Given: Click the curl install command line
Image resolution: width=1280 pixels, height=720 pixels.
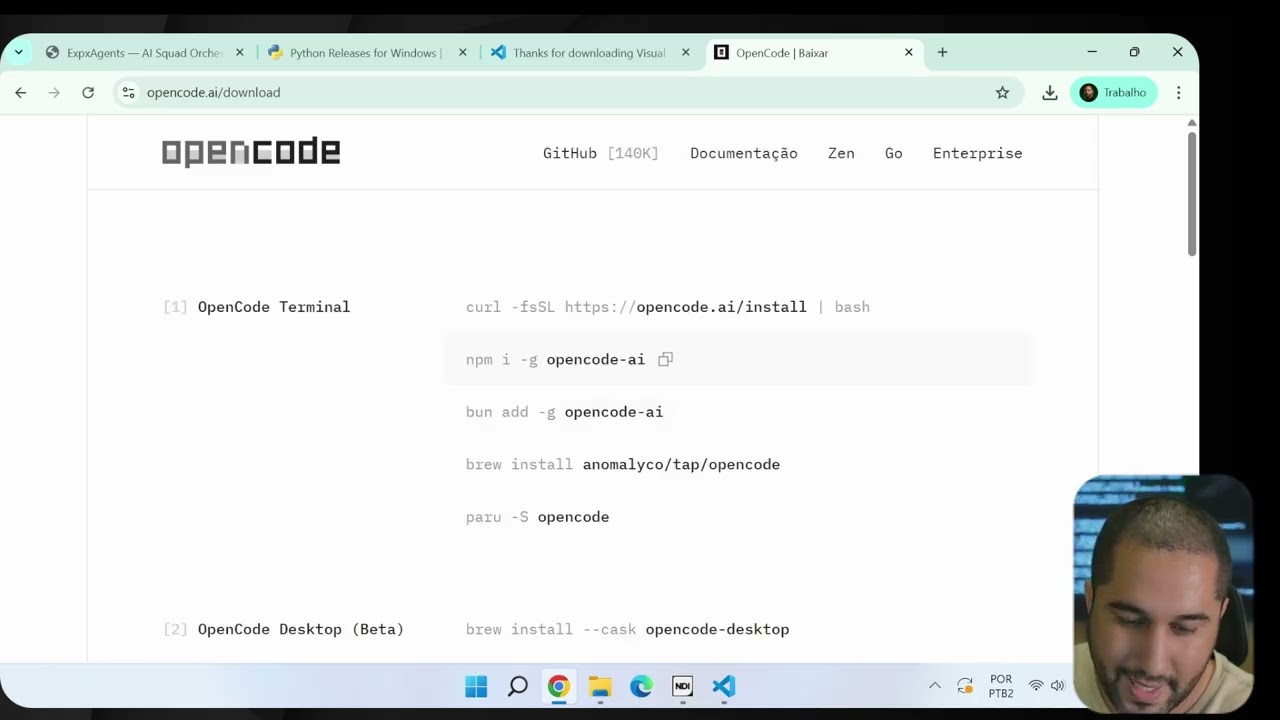Looking at the screenshot, I should (x=667, y=307).
